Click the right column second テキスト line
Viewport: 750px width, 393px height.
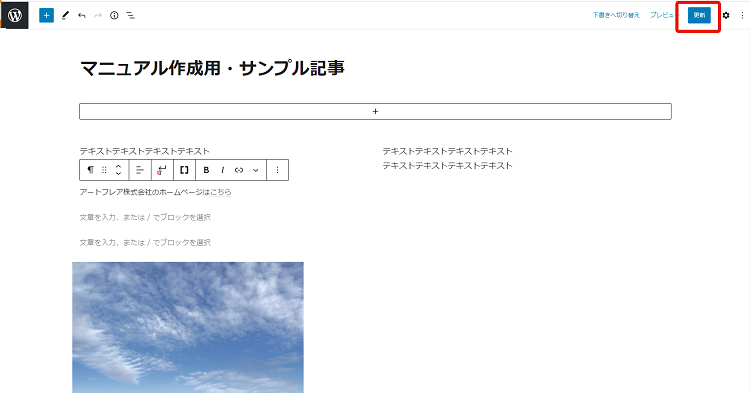(447, 165)
